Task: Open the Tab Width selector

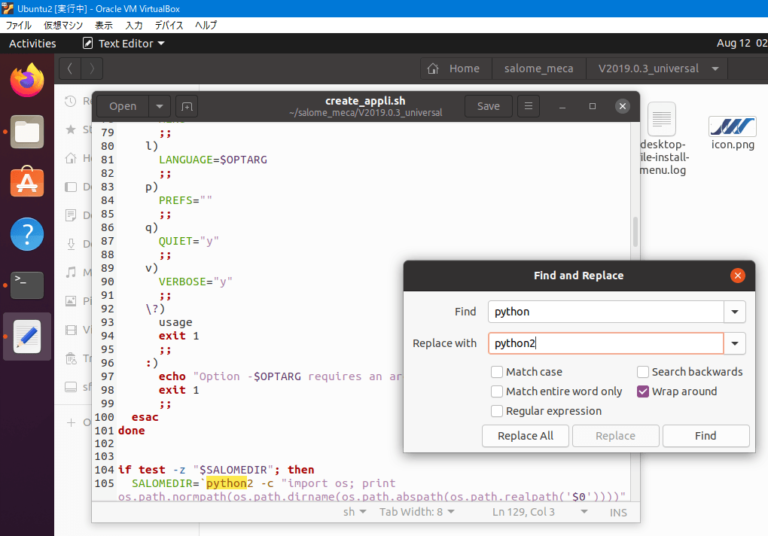Action: (x=417, y=511)
